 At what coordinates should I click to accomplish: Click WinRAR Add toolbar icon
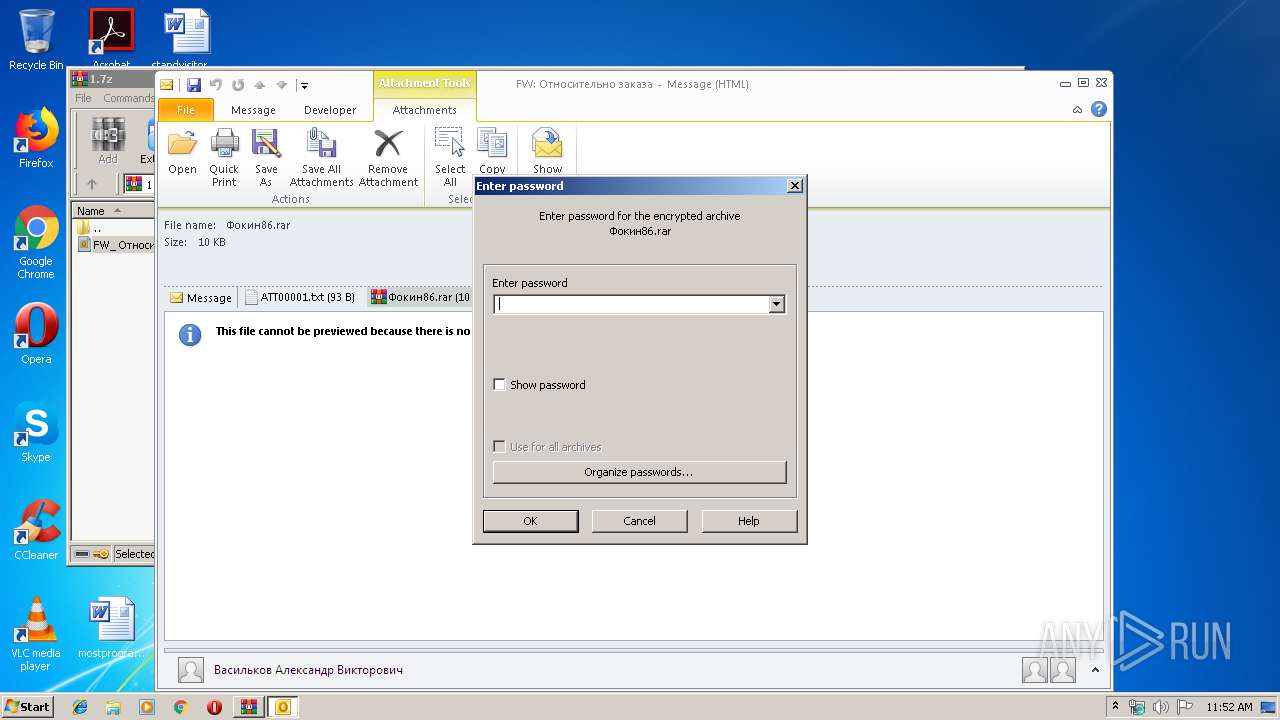tap(107, 141)
